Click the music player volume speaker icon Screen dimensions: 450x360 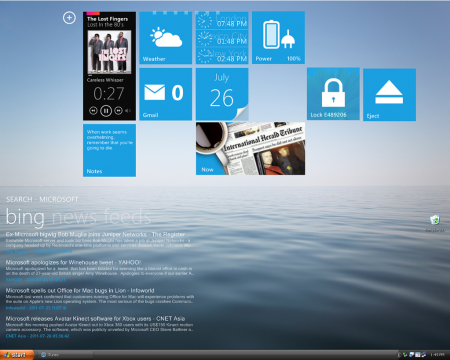tap(128, 111)
